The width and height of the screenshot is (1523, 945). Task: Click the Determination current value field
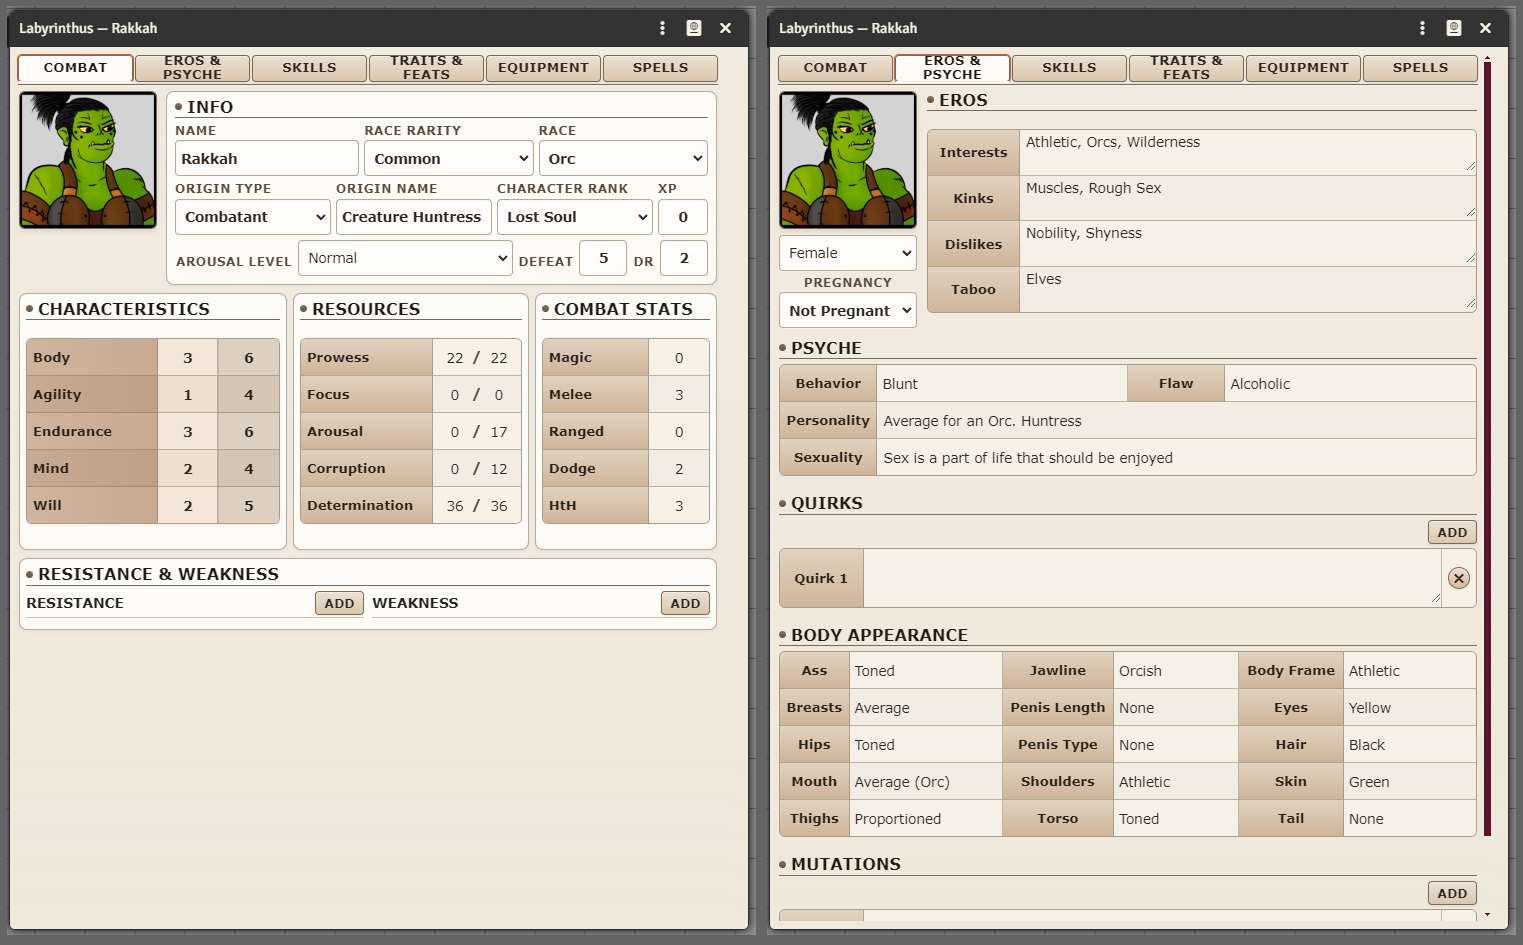(x=455, y=506)
